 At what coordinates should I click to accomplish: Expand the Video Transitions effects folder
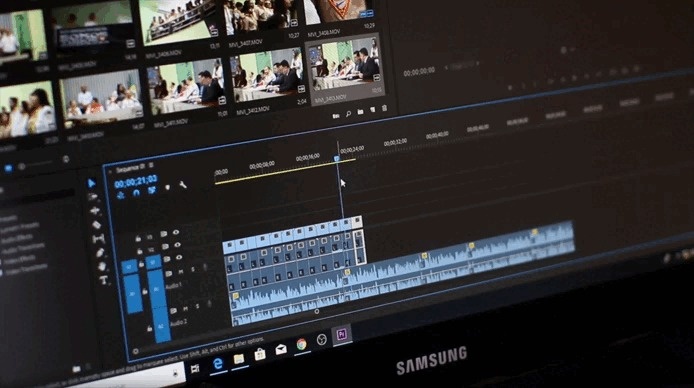tap(26, 268)
